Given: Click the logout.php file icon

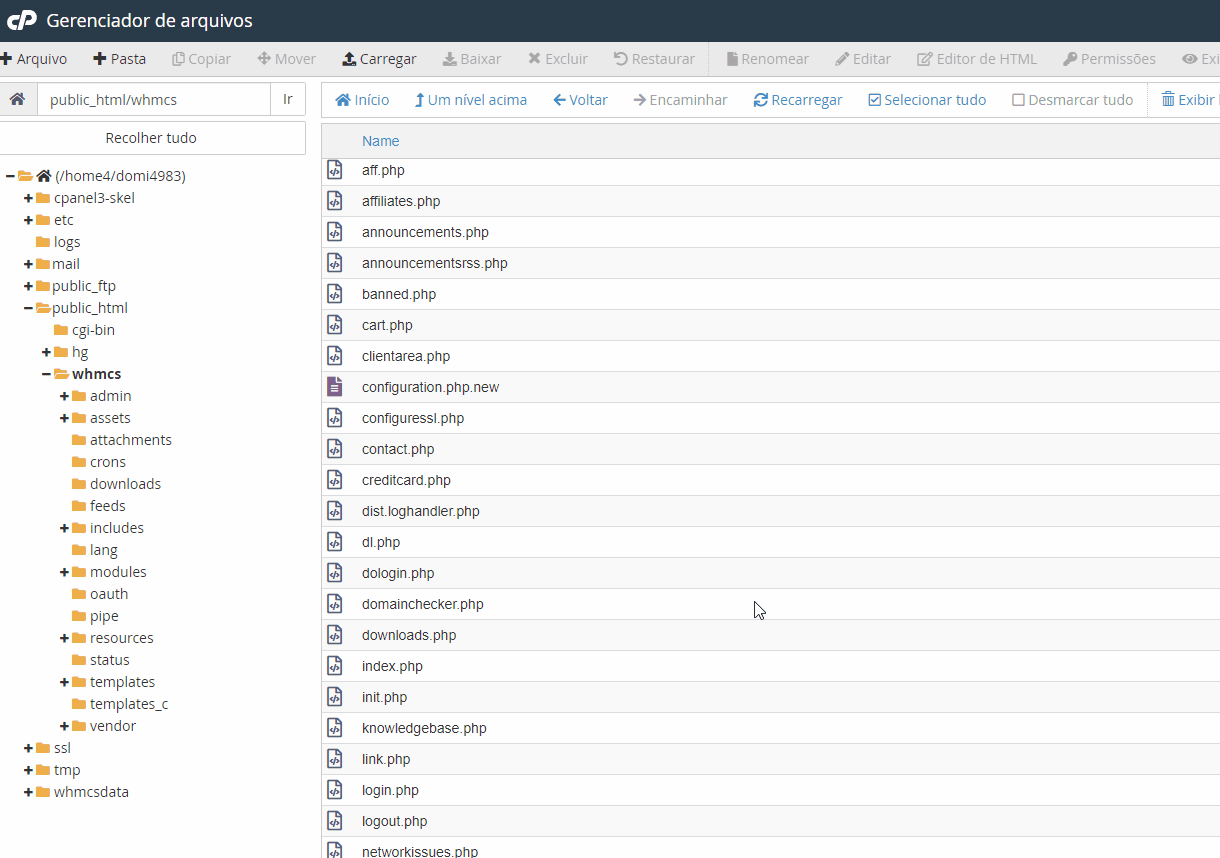Looking at the screenshot, I should (335, 821).
